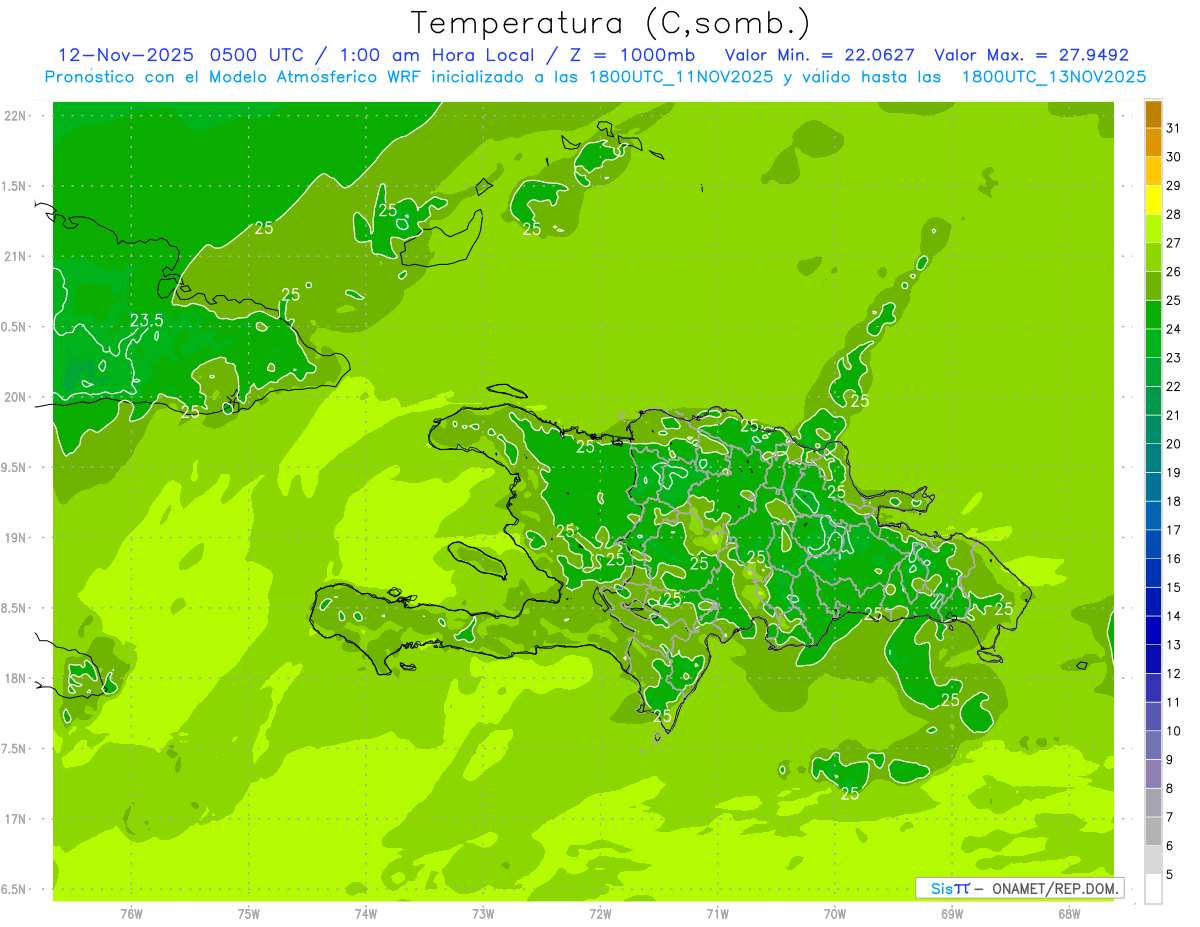Click the "Temperatura (C,somb.)" title
The image size is (1200, 927).
click(609, 22)
